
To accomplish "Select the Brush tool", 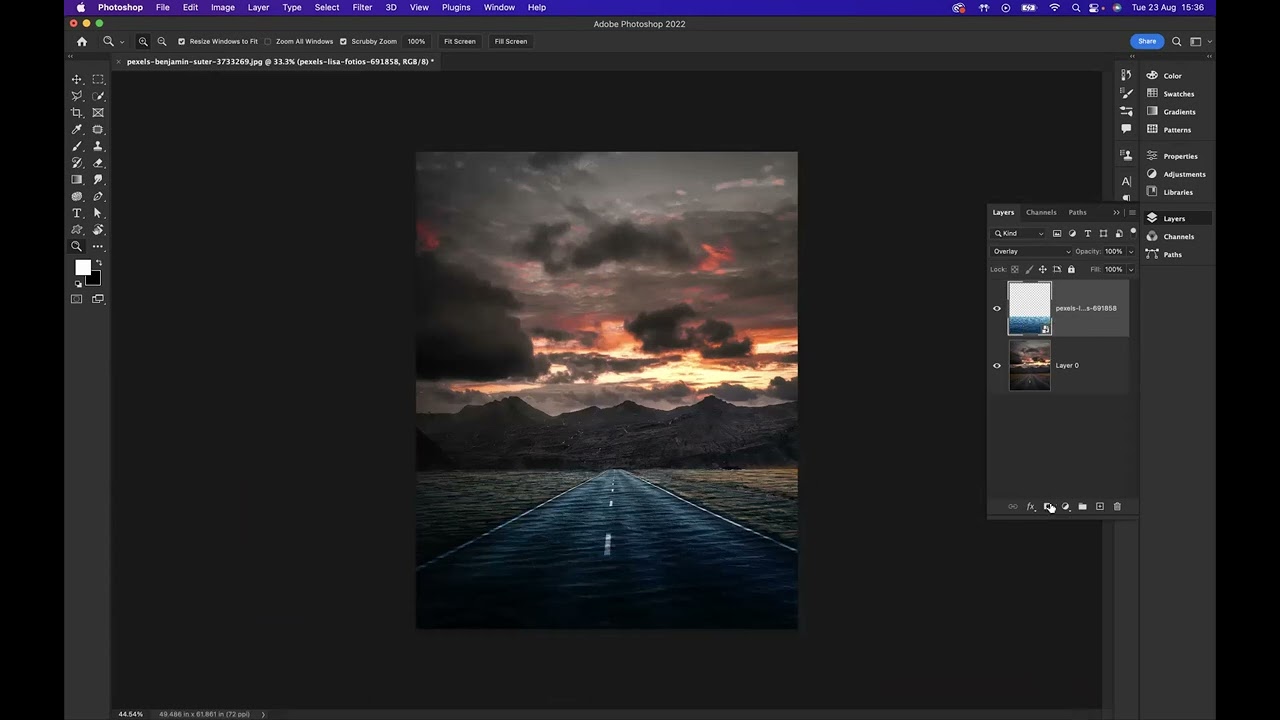I will tap(76, 146).
